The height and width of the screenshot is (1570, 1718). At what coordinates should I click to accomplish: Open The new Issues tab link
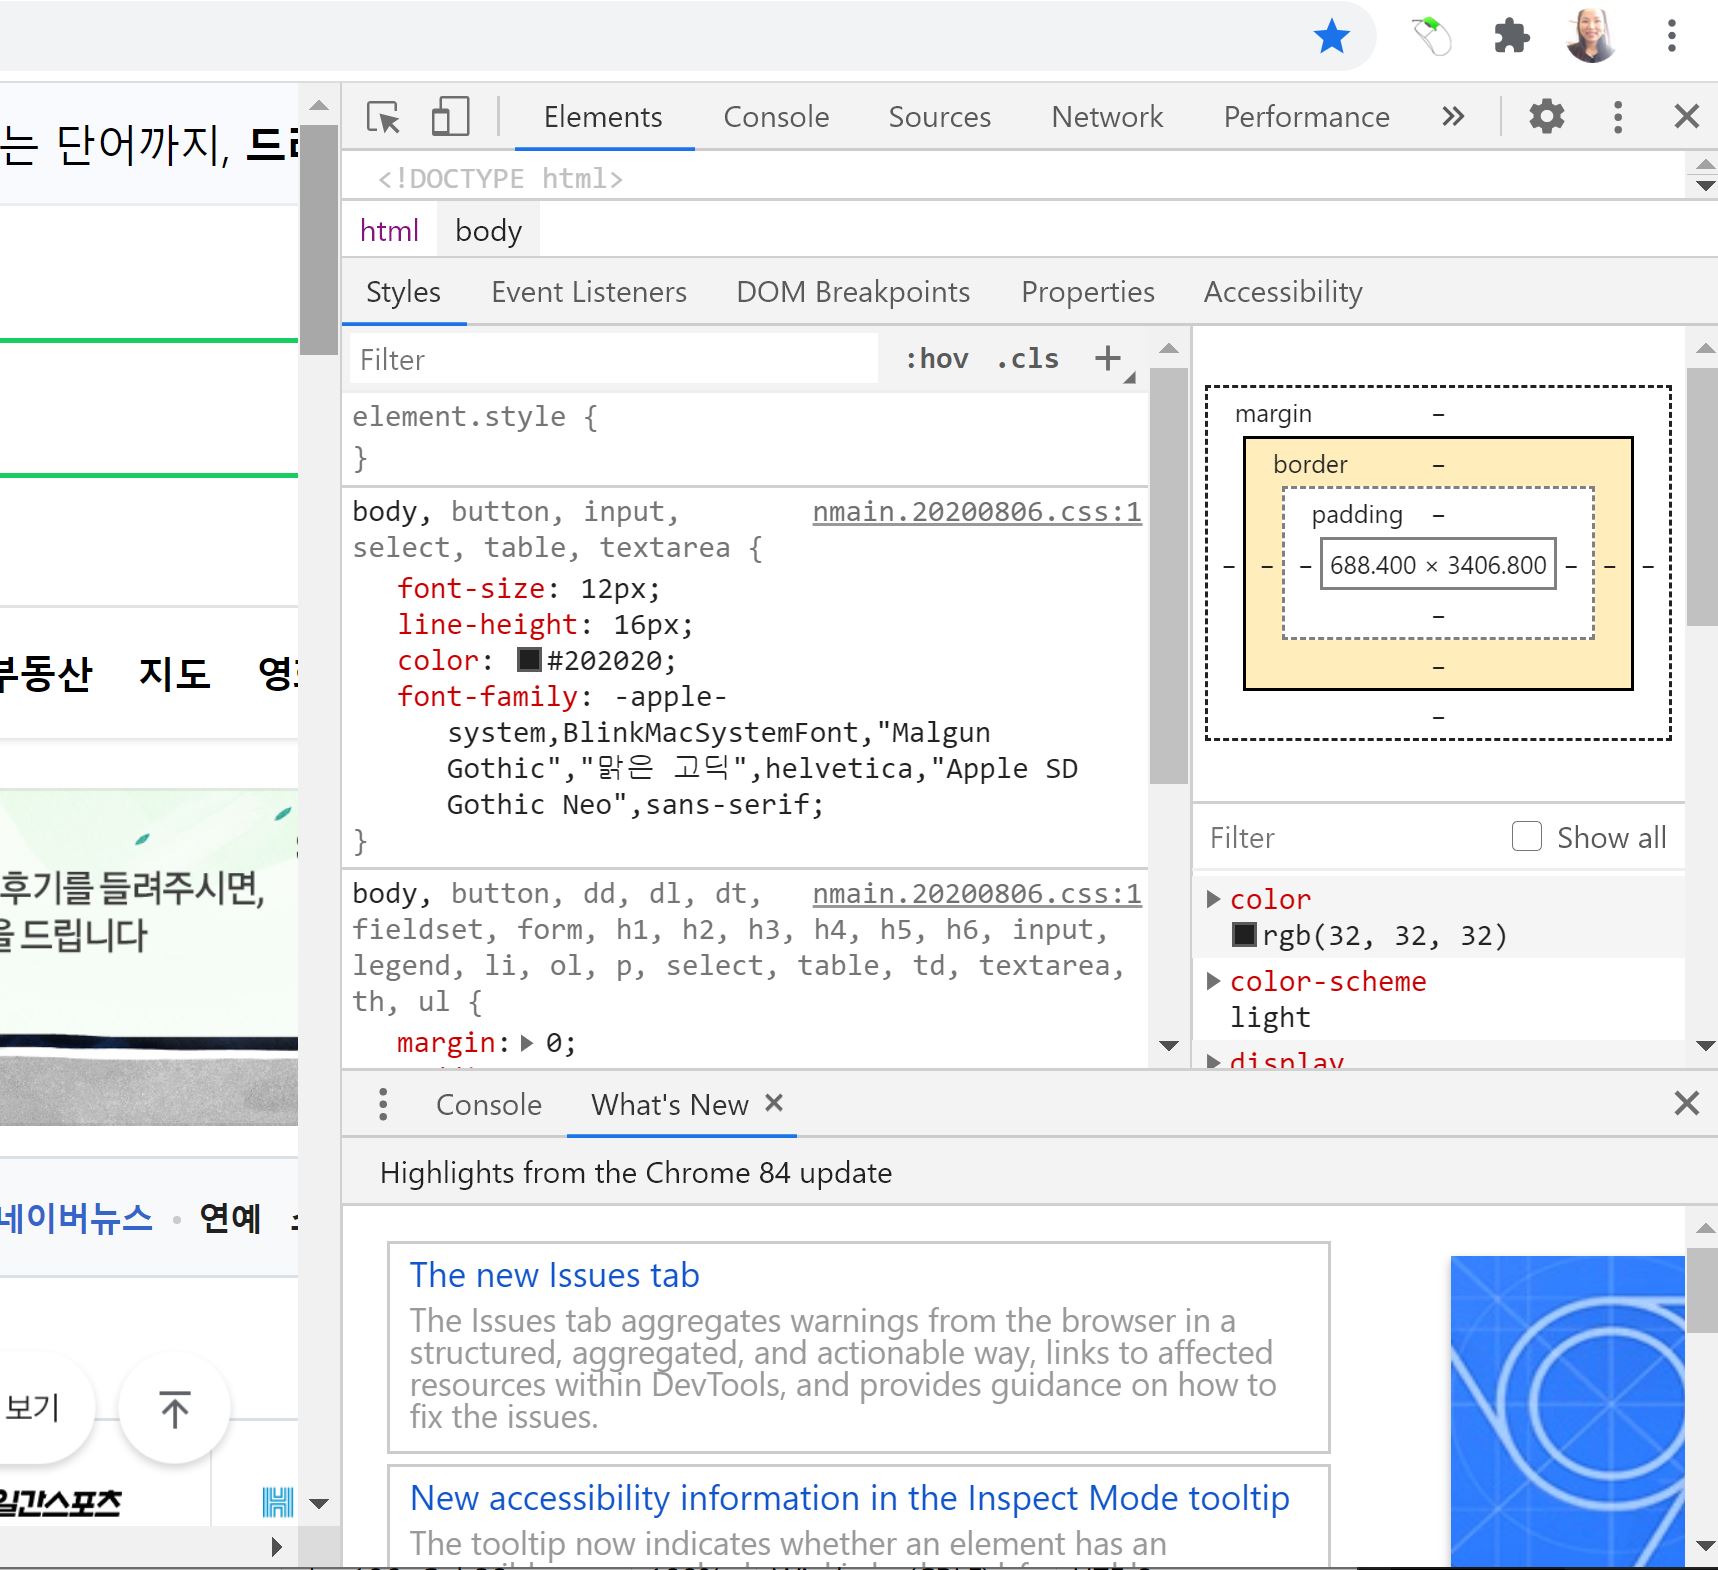[554, 1275]
